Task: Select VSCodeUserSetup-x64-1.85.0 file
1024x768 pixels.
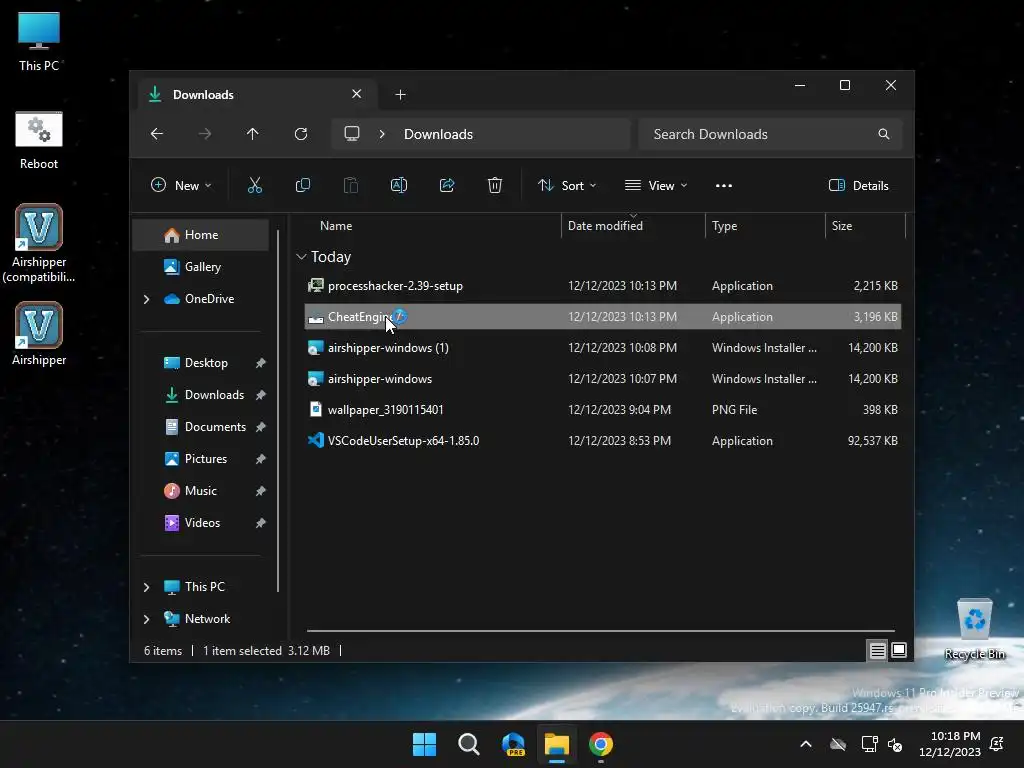Action: [603, 441]
